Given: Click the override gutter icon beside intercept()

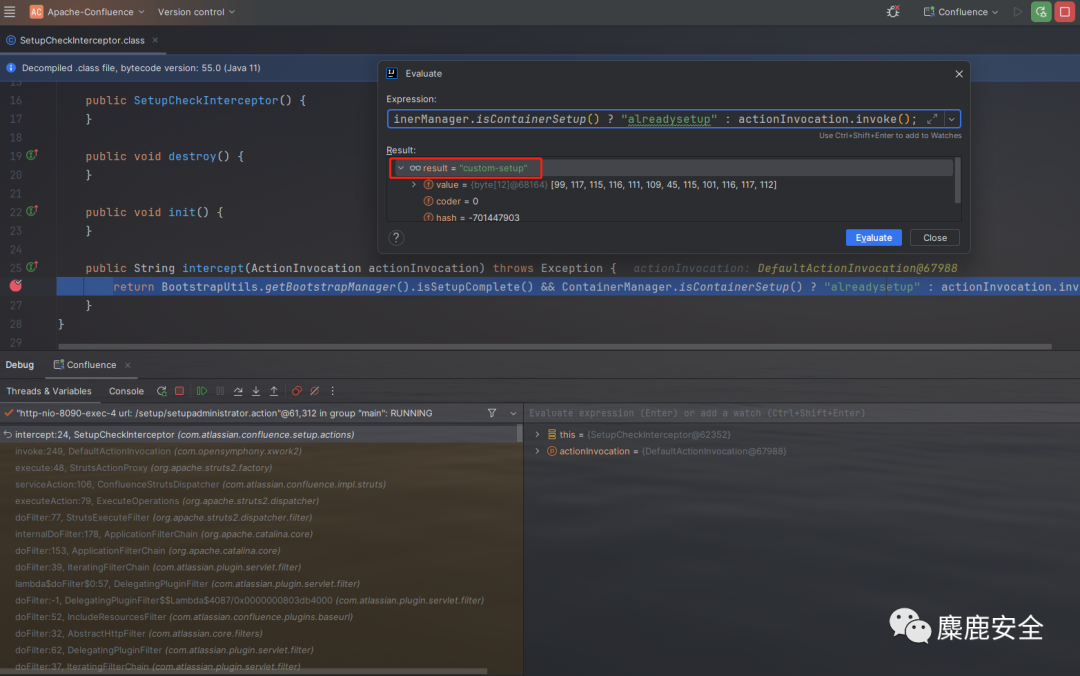Looking at the screenshot, I should tap(32, 267).
